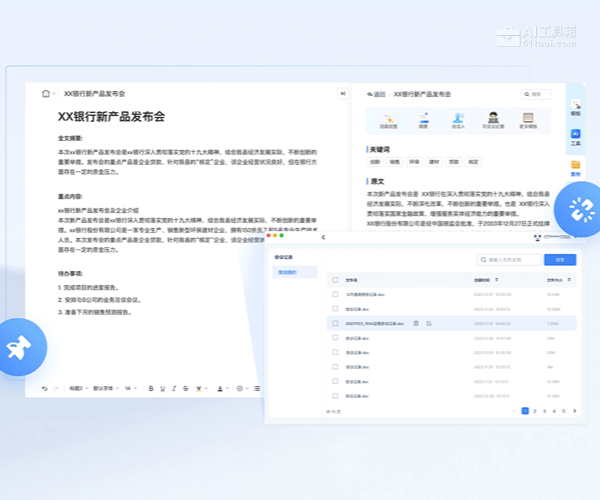Click the undo arrow in the editor toolbar

pyautogui.click(x=44, y=387)
